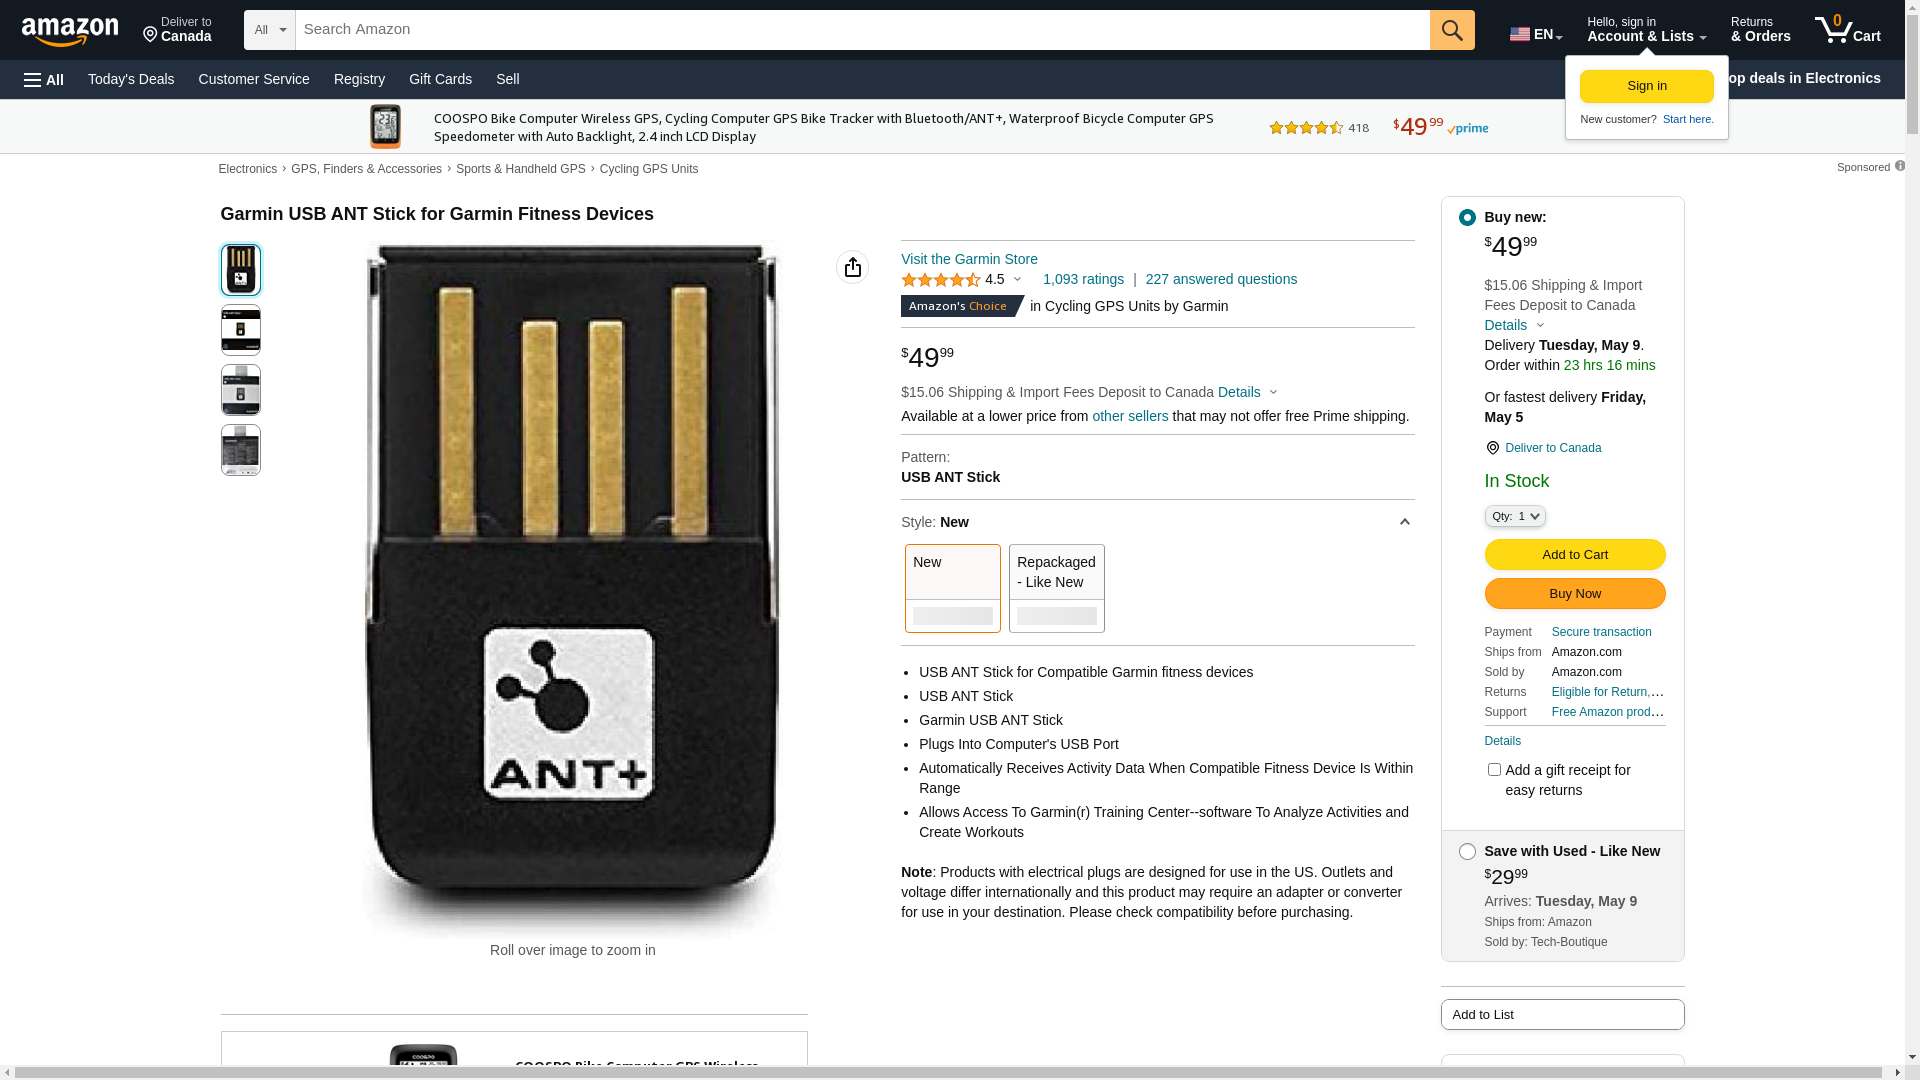Select the Buy new radio button
This screenshot has width=1920, height=1080.
tap(1467, 218)
